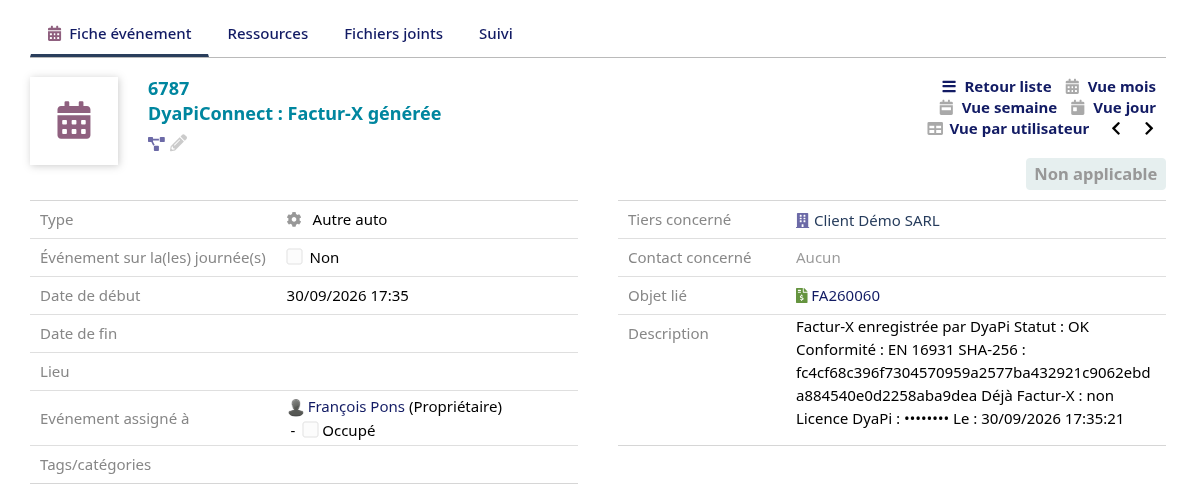Image resolution: width=1198 pixels, height=500 pixels.
Task: Click the Description label
Action: pyautogui.click(x=668, y=334)
